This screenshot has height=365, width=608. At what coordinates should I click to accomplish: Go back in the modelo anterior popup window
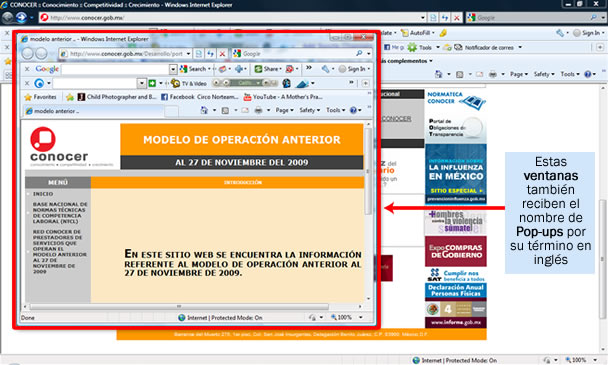(28, 54)
